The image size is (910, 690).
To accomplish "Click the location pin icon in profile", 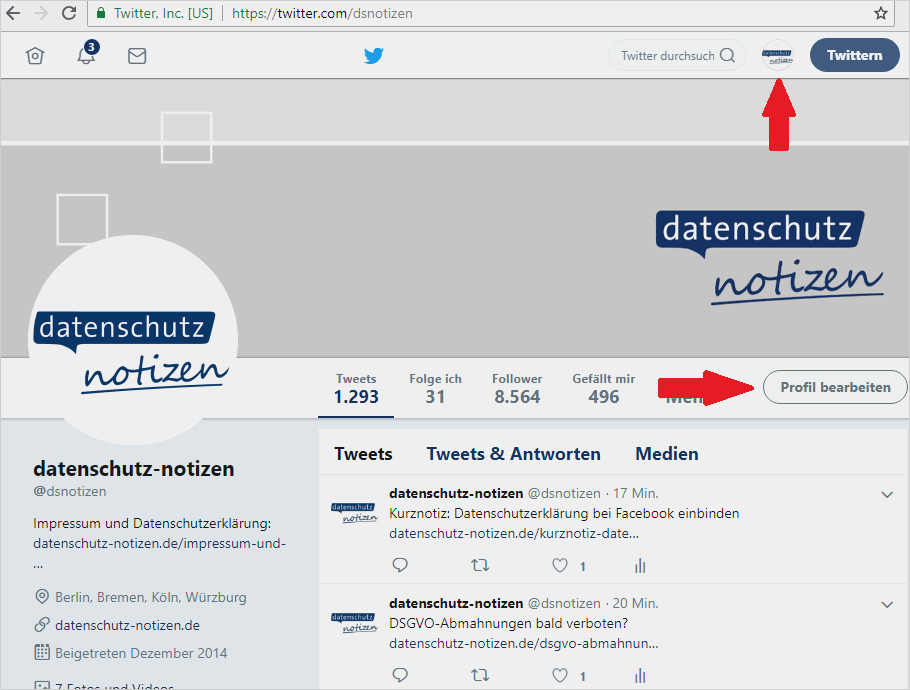I will tap(42, 597).
